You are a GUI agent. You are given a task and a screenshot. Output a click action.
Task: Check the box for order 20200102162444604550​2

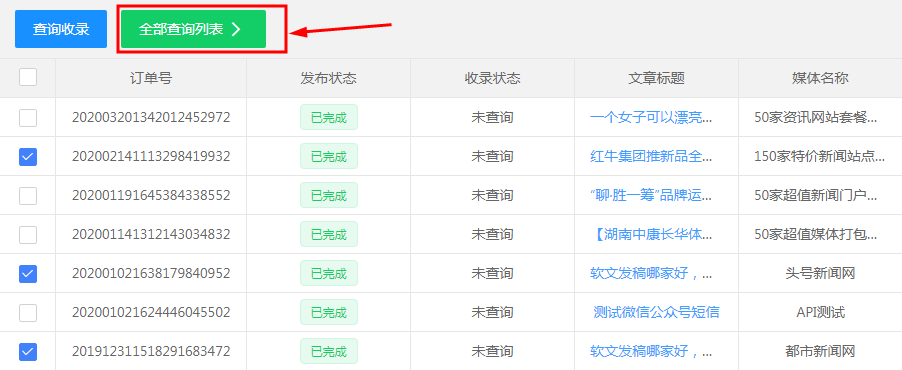[x=28, y=313]
